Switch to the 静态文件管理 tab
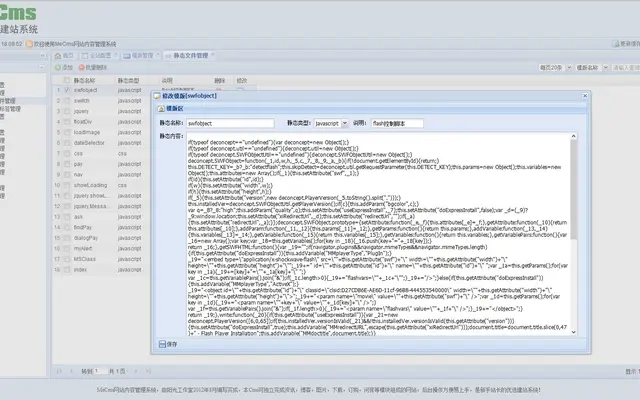640x400 pixels. (x=190, y=56)
